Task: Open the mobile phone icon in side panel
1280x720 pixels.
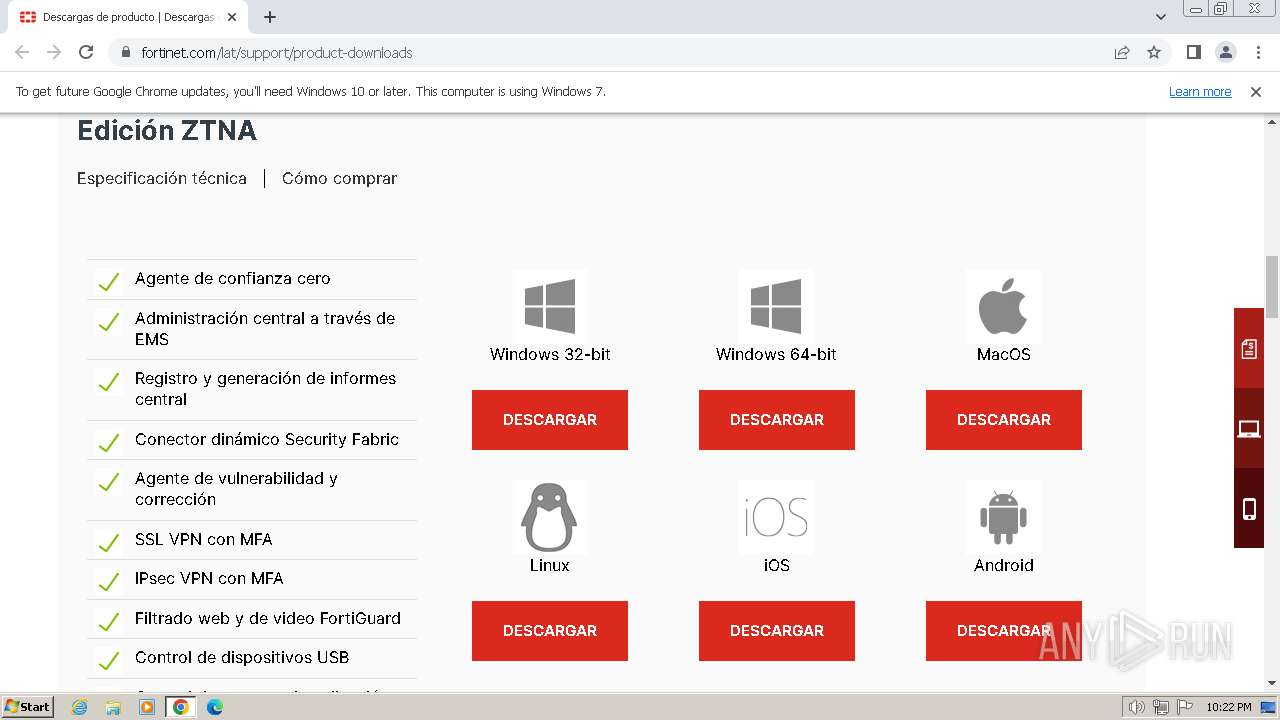Action: 1249,509
